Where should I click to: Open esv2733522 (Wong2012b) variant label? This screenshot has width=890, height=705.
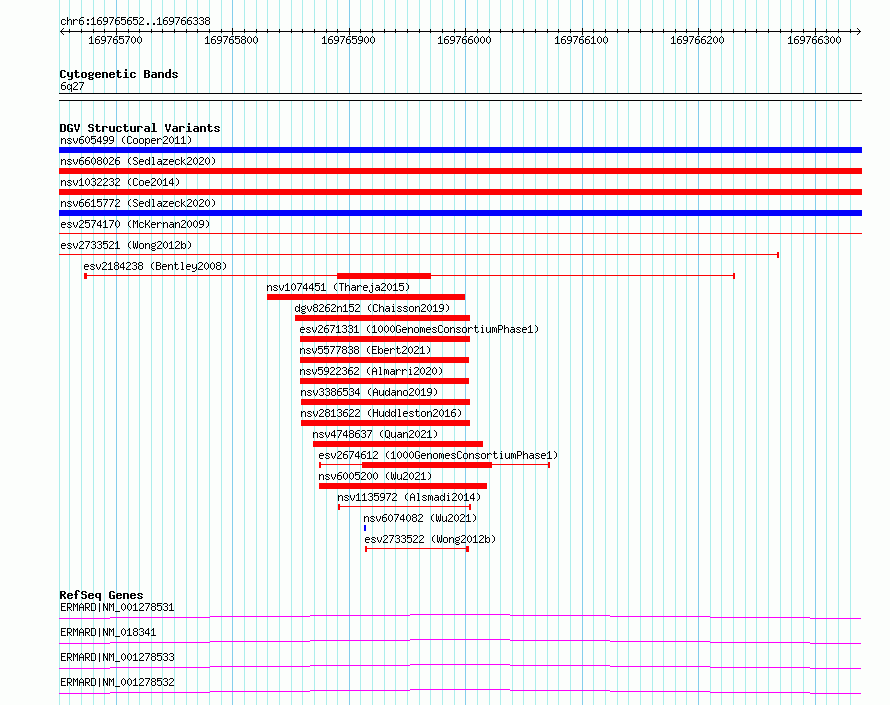430,539
